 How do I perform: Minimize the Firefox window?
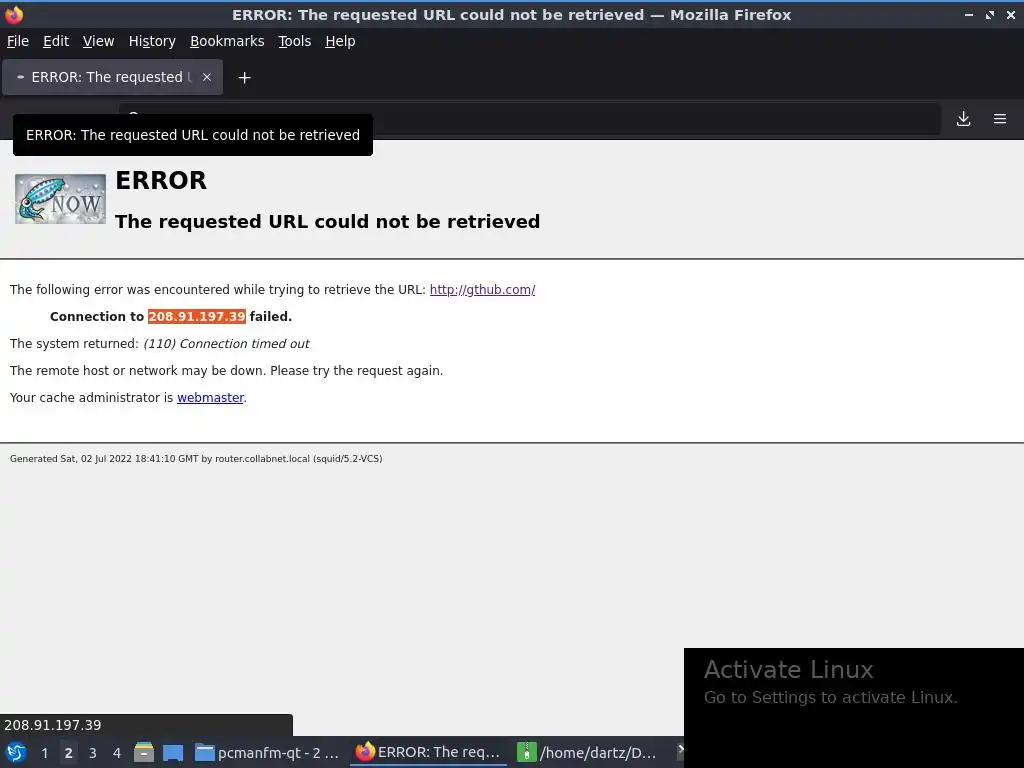coord(969,14)
